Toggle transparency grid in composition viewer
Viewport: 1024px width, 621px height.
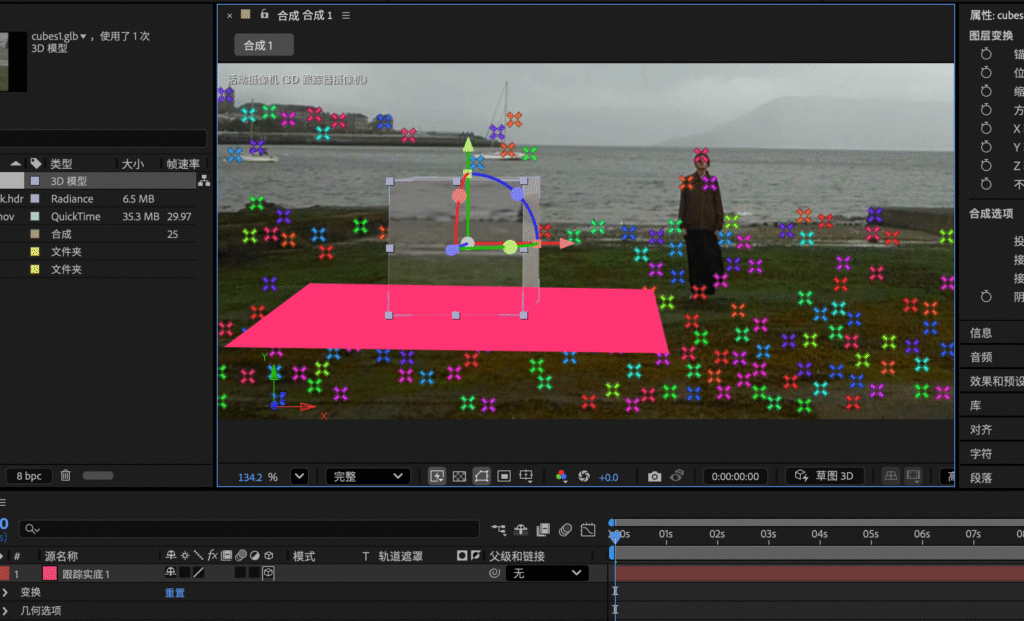459,477
